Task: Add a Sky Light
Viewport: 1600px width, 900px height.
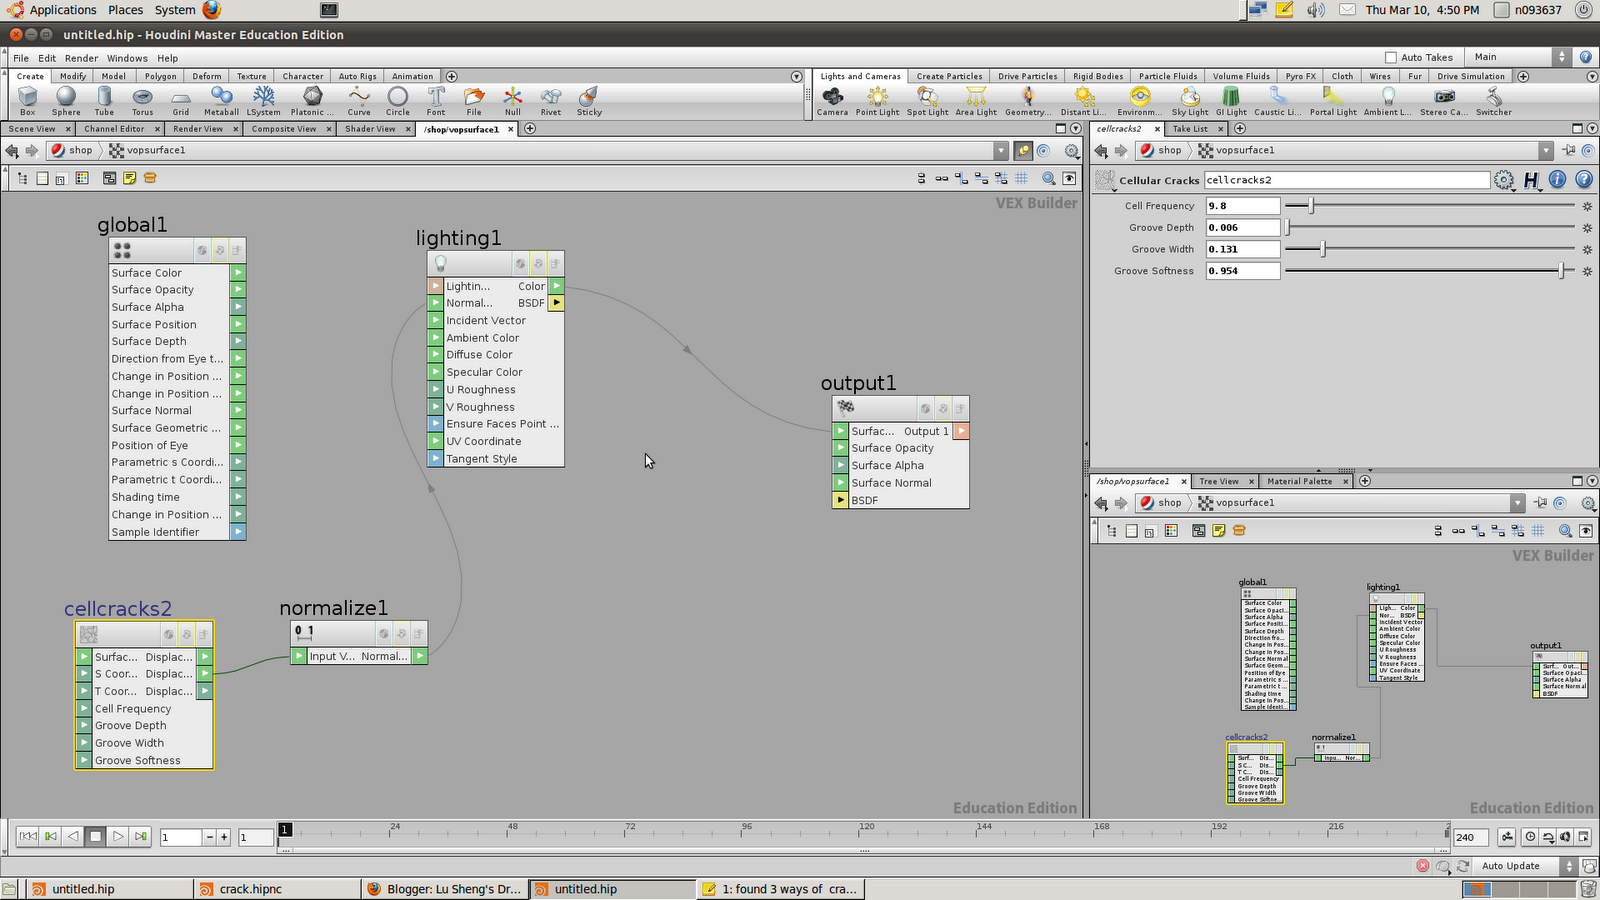Action: pos(1190,100)
